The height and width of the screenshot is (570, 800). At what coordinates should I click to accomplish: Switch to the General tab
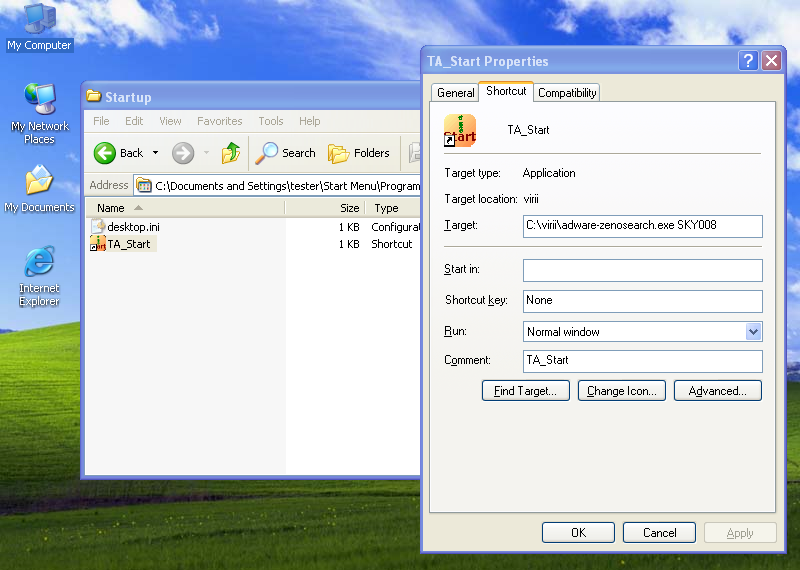pos(455,92)
